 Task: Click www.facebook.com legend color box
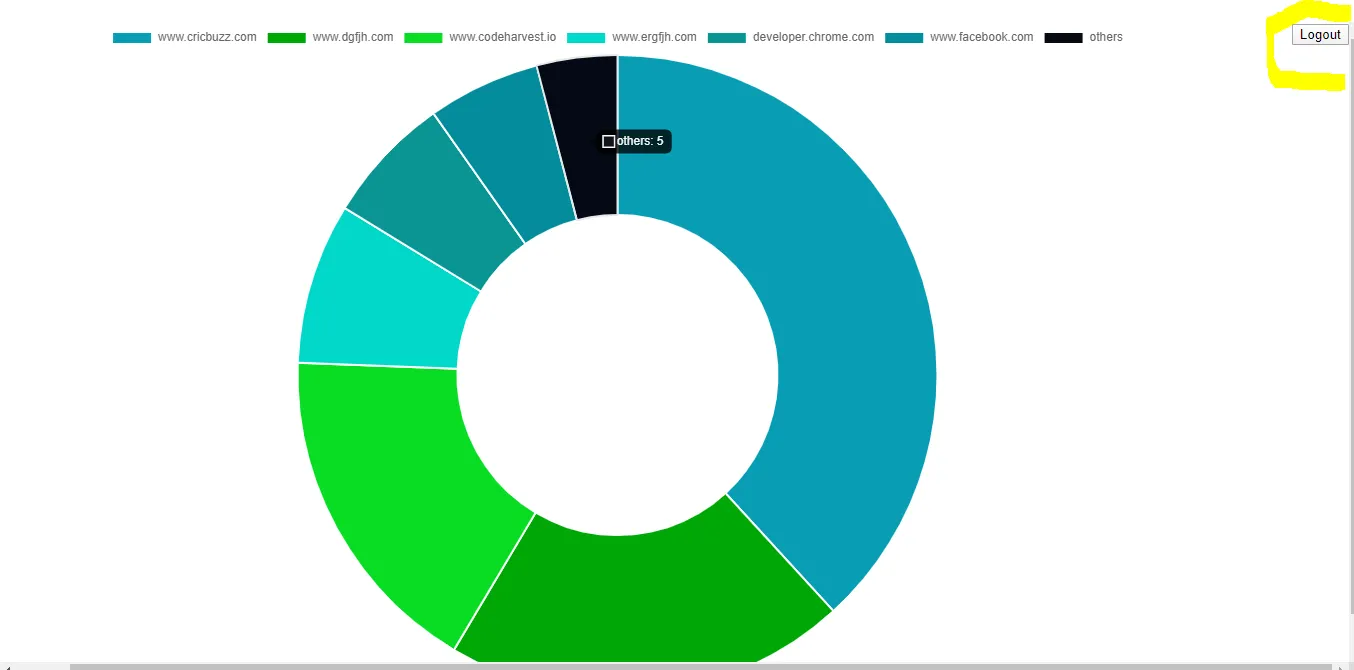[904, 37]
